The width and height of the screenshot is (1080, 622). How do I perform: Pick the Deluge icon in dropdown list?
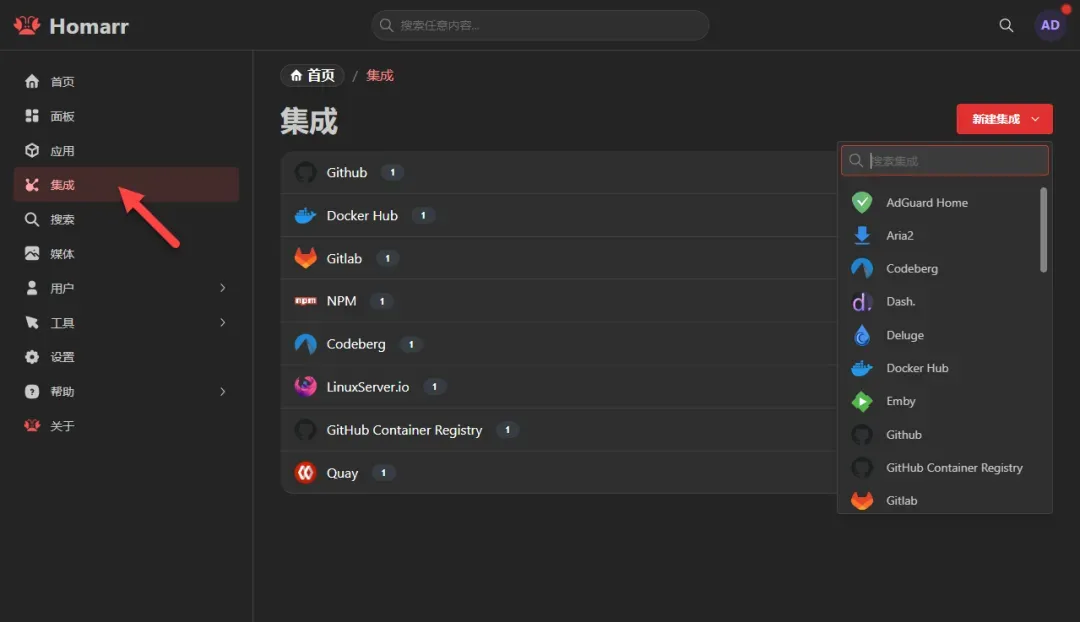point(862,335)
